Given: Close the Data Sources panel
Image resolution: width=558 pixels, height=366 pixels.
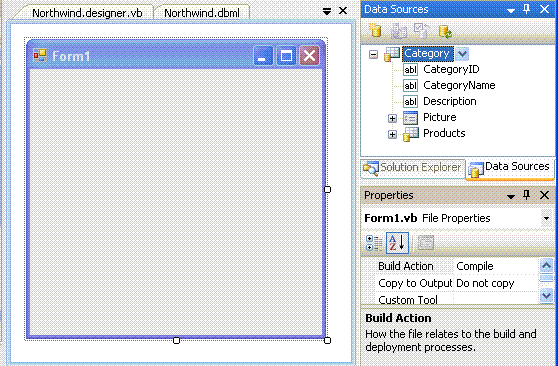Looking at the screenshot, I should [x=544, y=9].
